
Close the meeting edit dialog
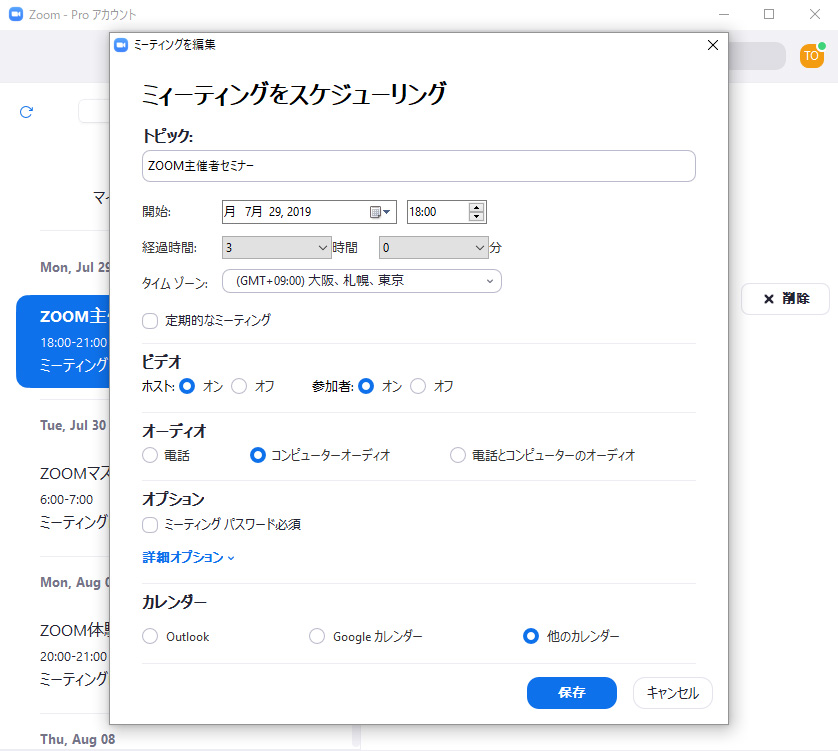click(x=712, y=45)
